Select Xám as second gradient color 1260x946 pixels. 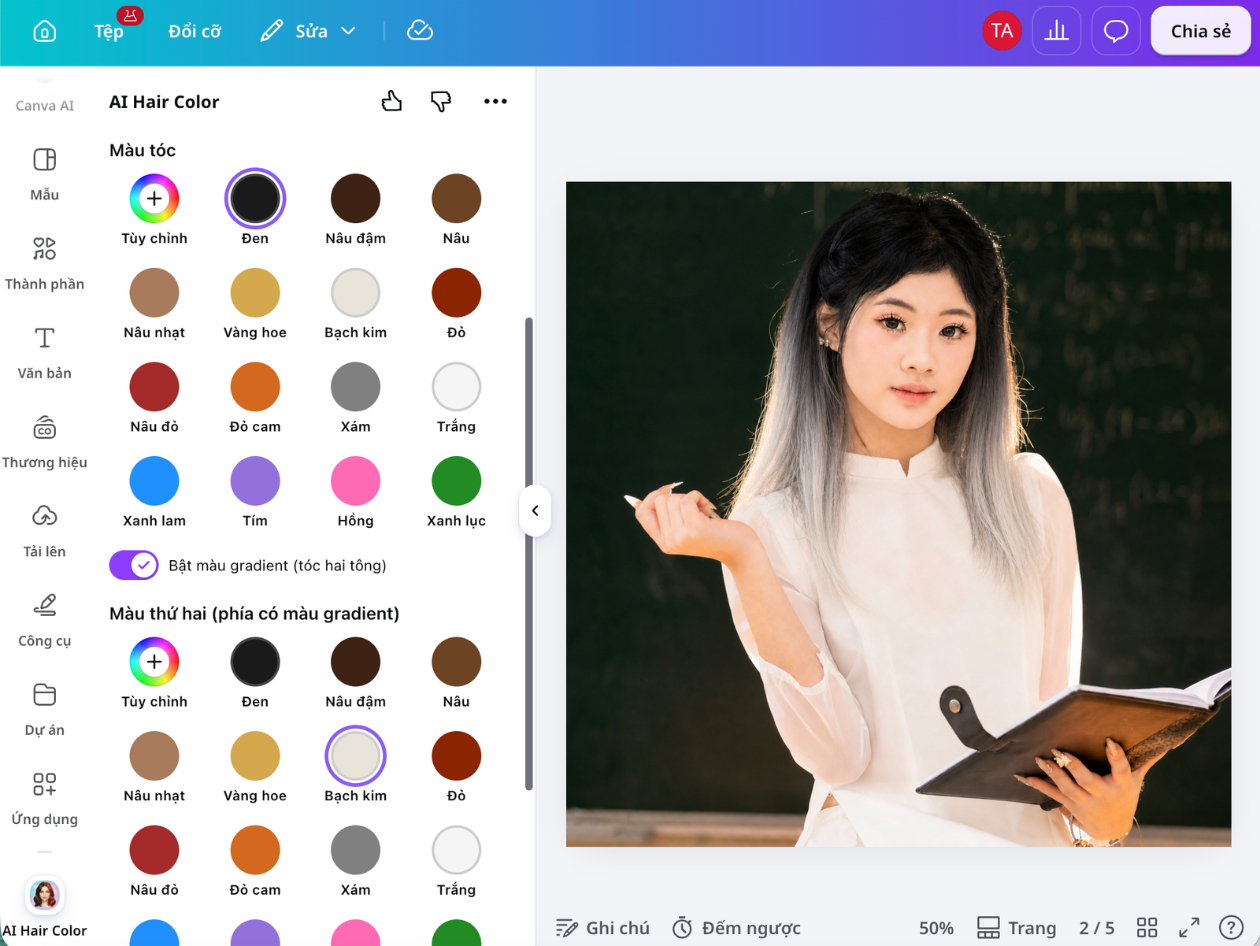[355, 849]
